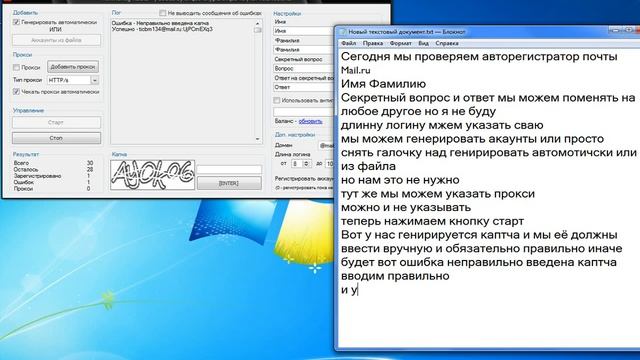Click Notepad line 'но нам это не нужно'
The width and height of the screenshot is (640, 360).
point(400,180)
